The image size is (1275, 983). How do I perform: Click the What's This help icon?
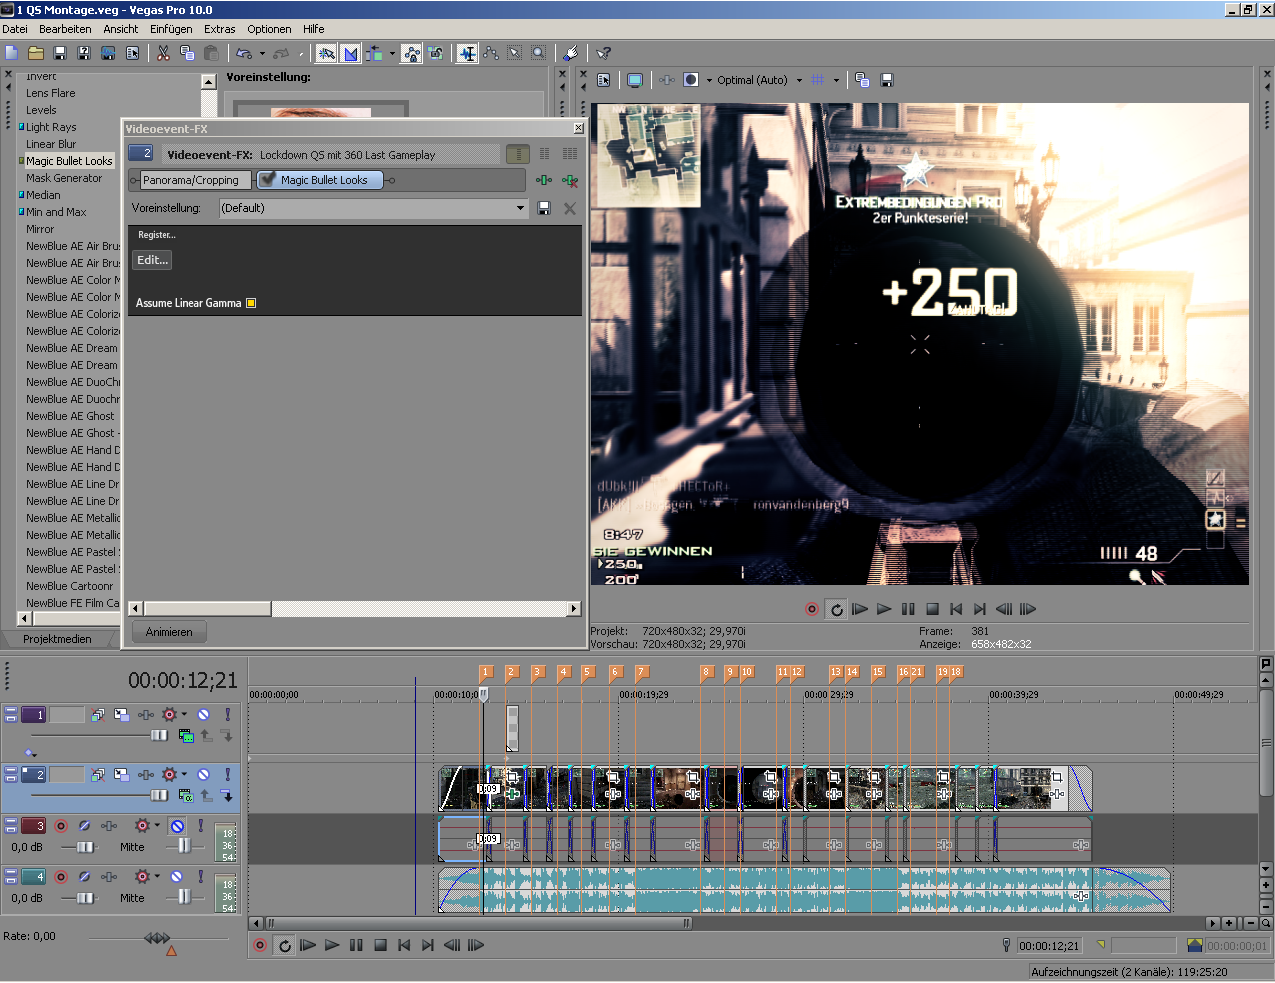603,53
